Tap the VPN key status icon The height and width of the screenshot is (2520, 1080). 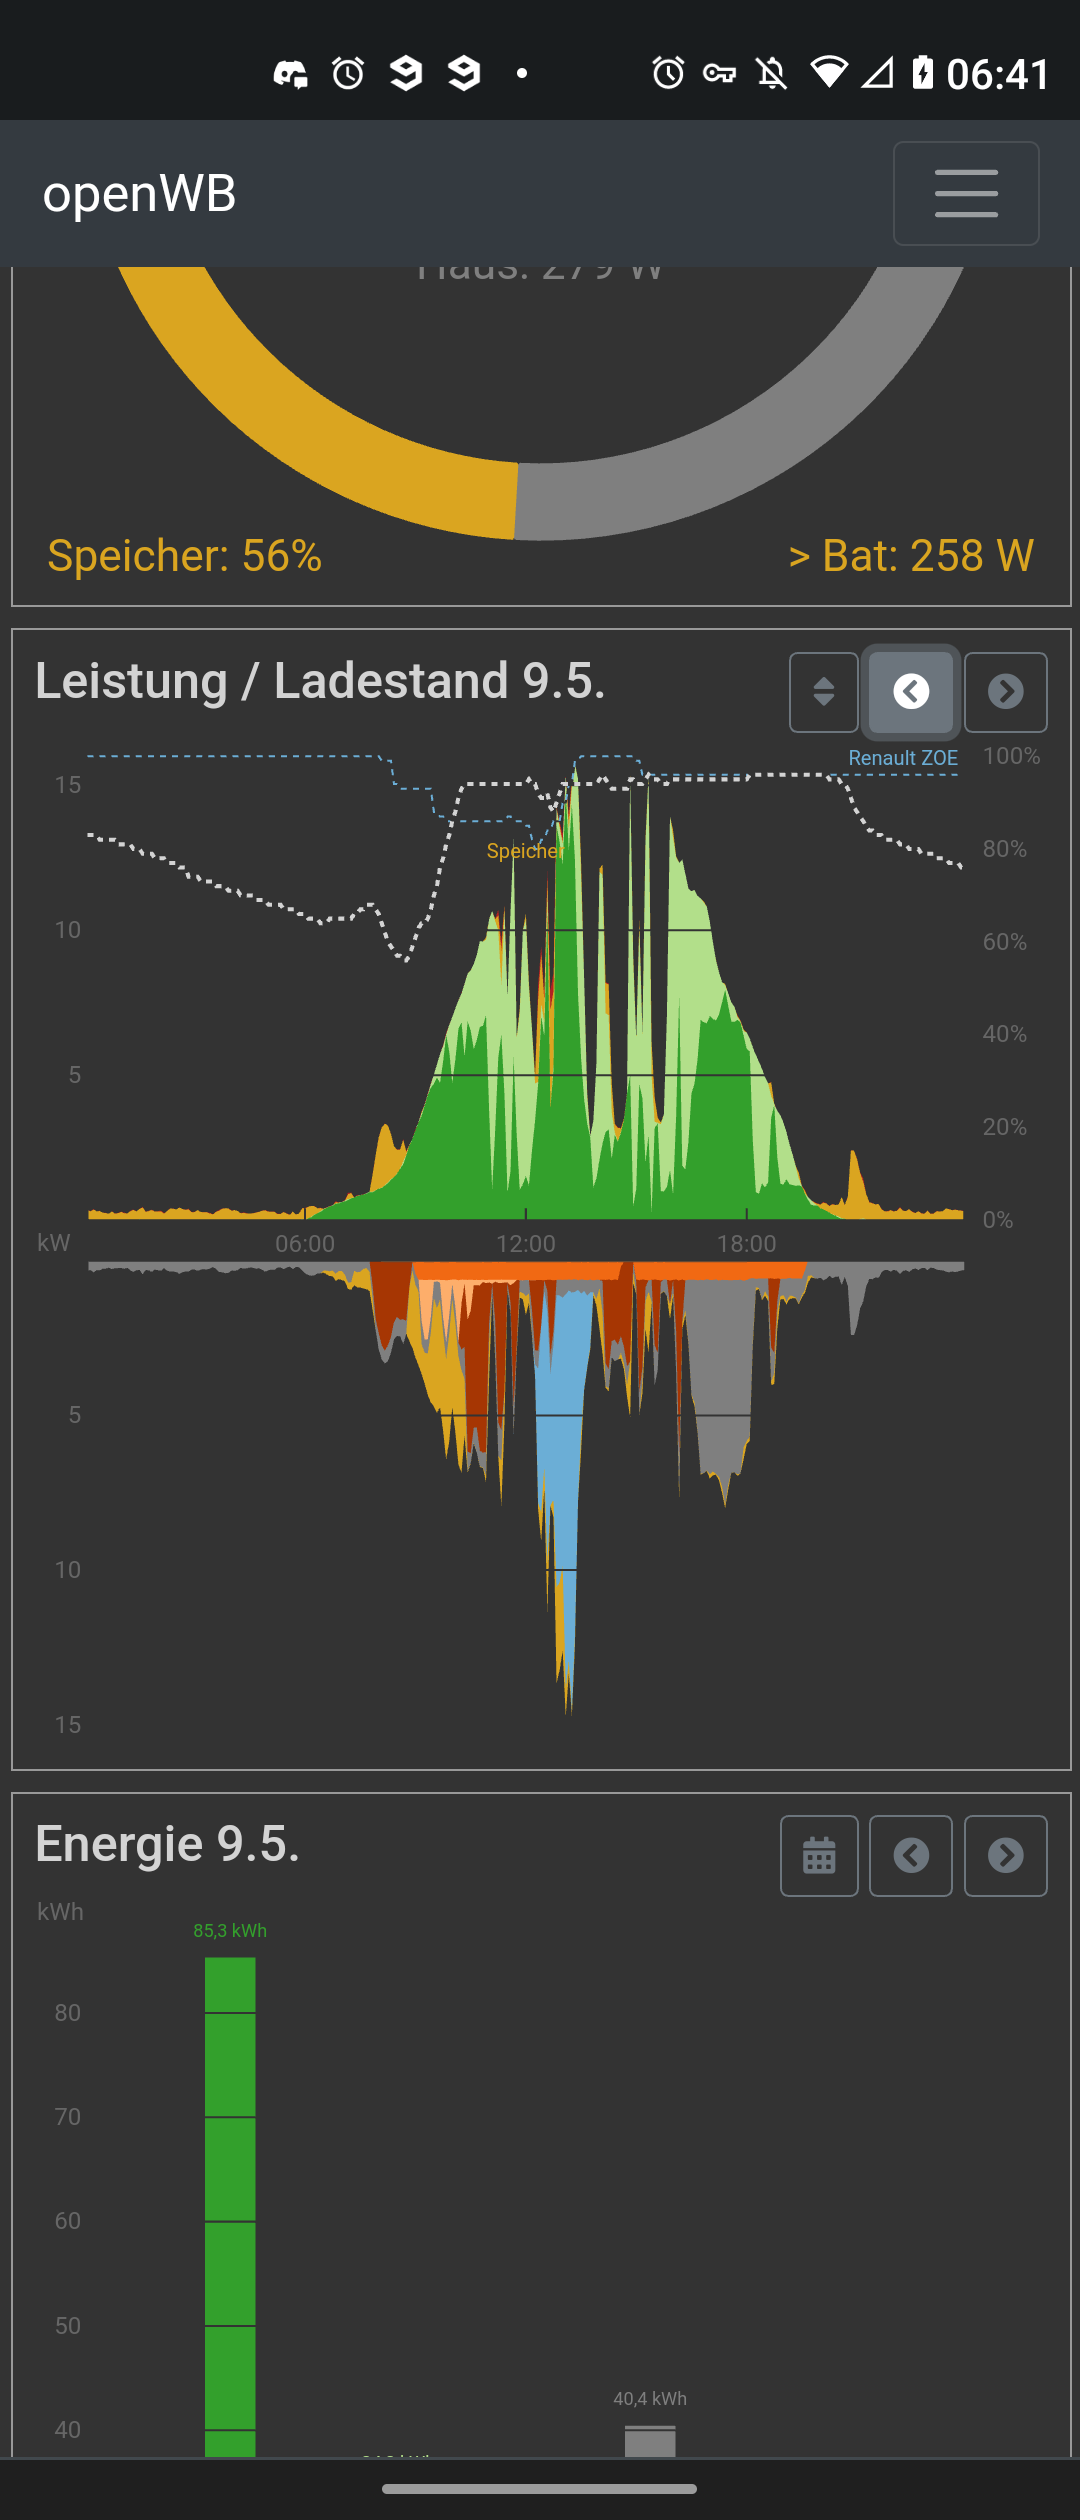(x=720, y=73)
